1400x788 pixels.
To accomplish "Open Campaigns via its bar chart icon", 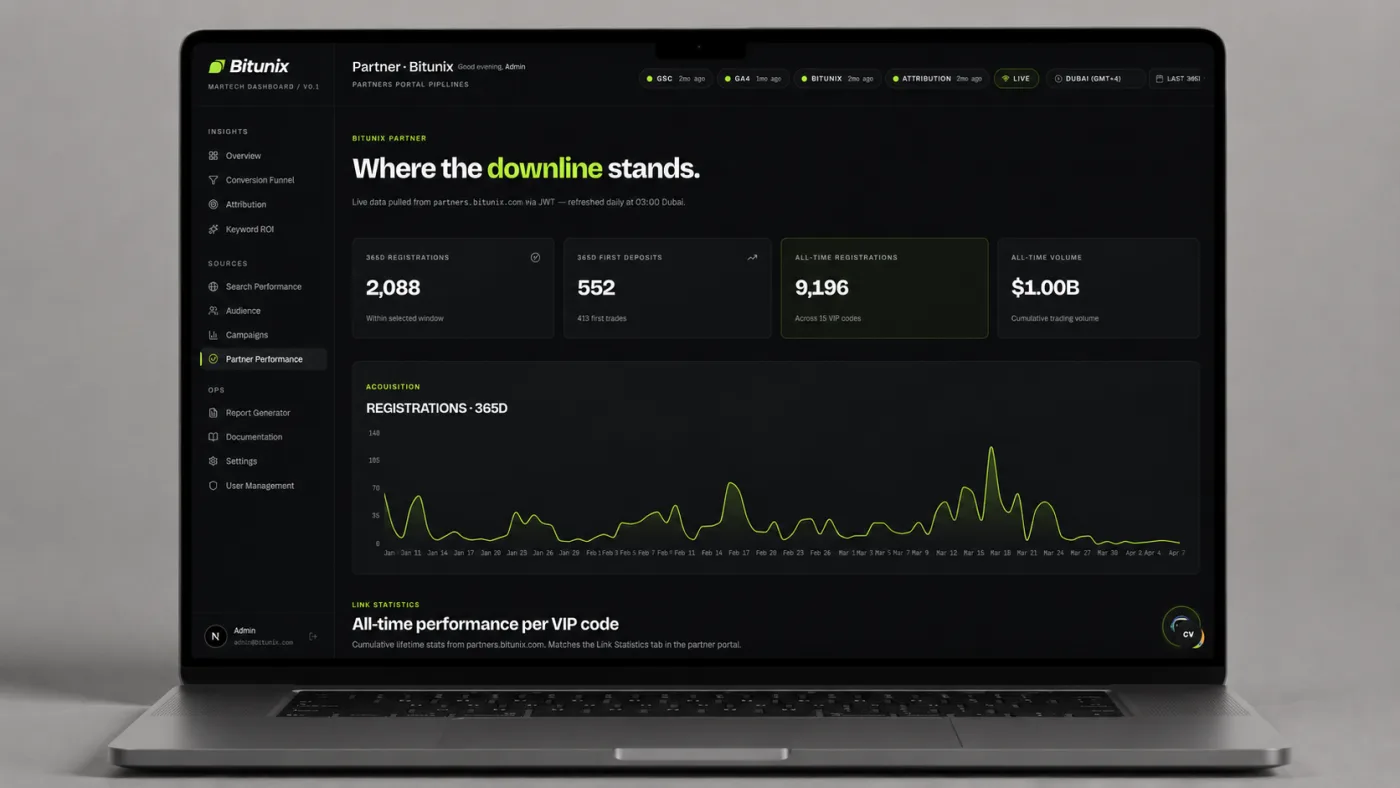I will [213, 335].
